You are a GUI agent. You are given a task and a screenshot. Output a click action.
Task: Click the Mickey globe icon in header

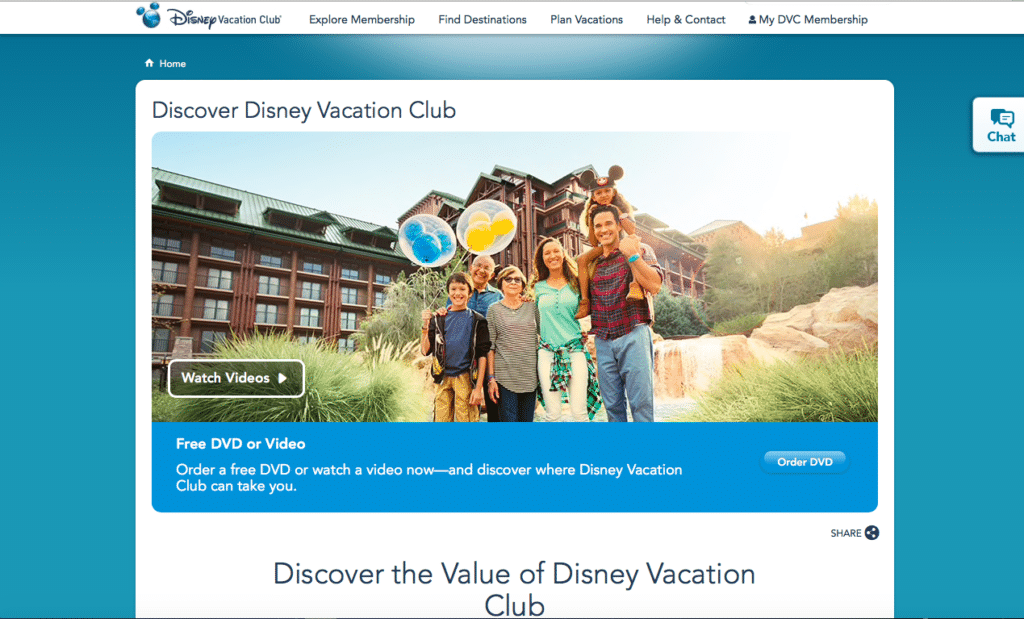tap(149, 16)
